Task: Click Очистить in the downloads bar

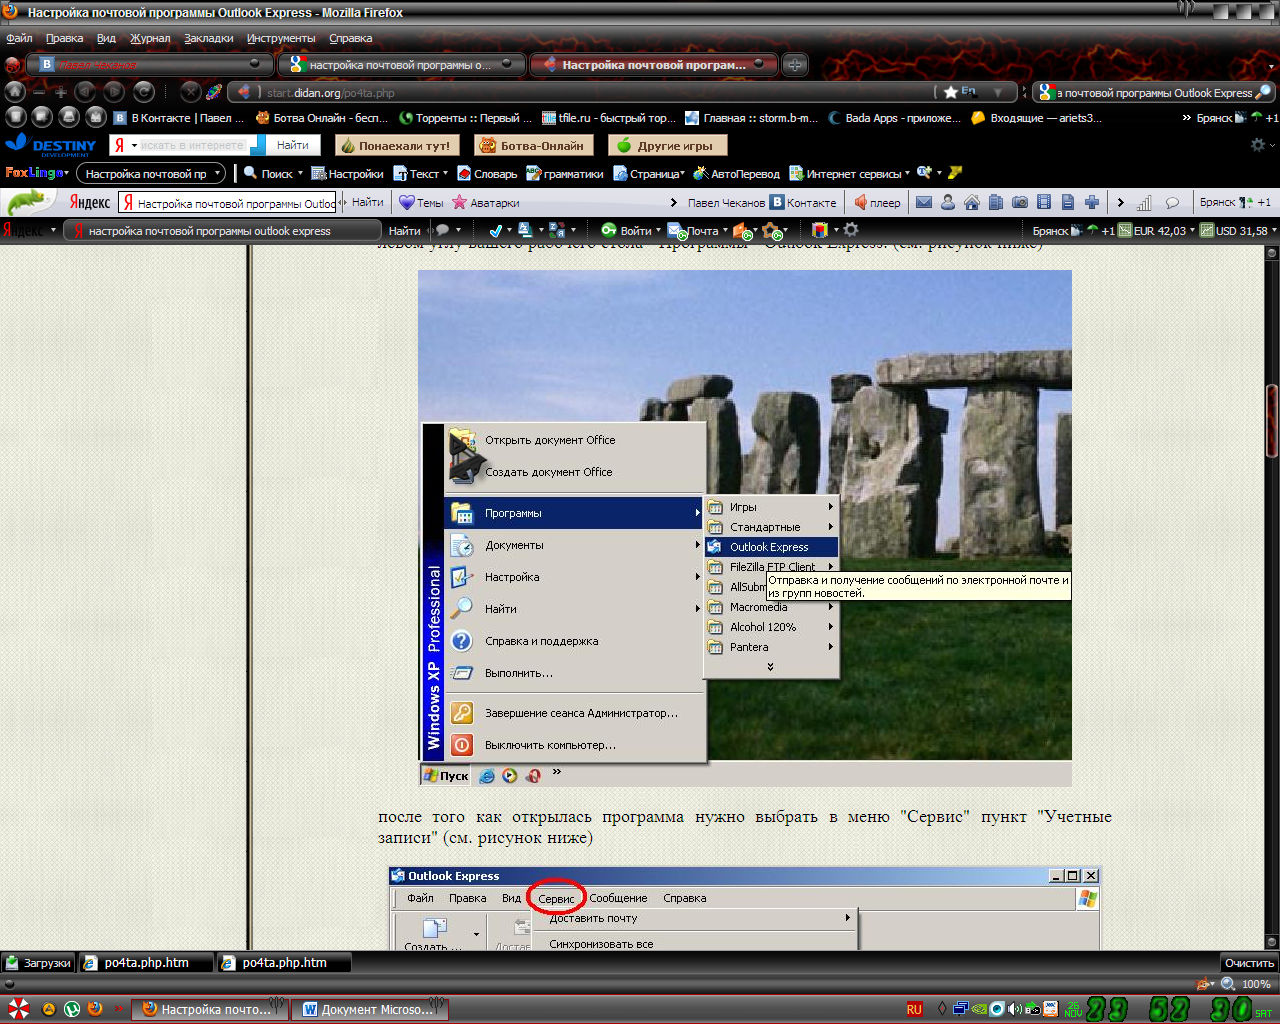Action: (1249, 963)
